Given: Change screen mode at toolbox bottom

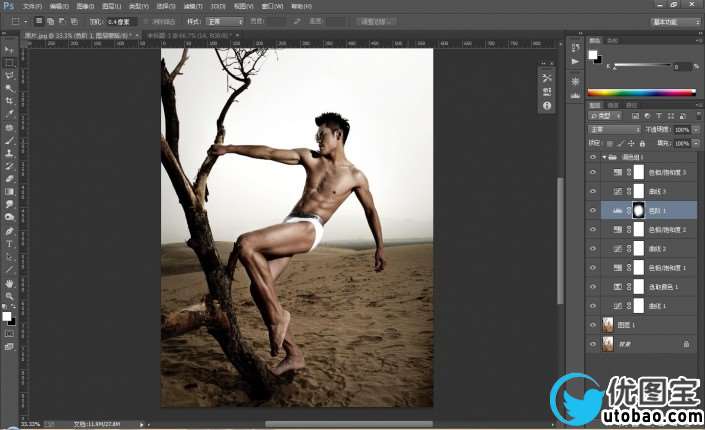Looking at the screenshot, I should click(9, 347).
